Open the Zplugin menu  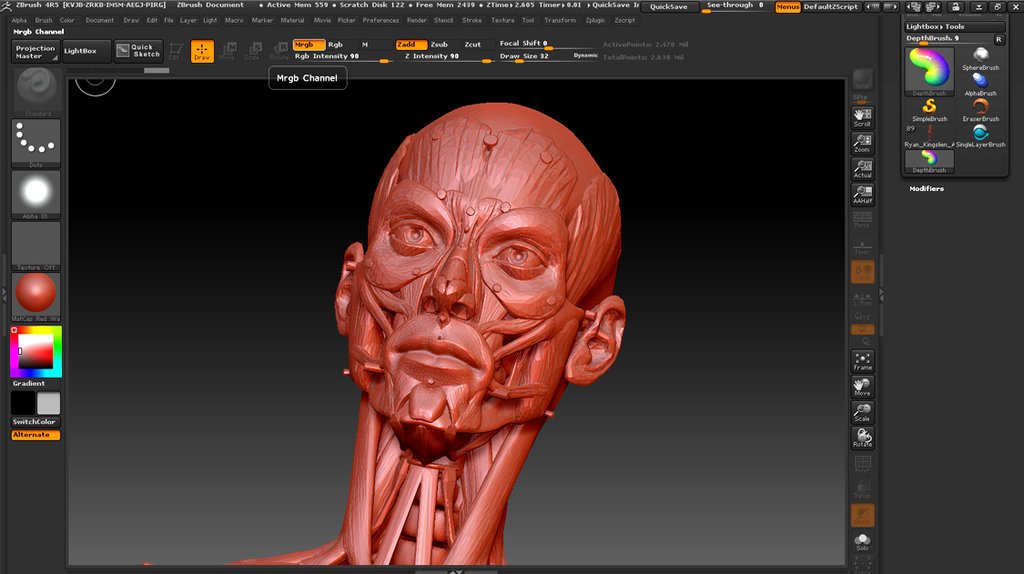[595, 20]
